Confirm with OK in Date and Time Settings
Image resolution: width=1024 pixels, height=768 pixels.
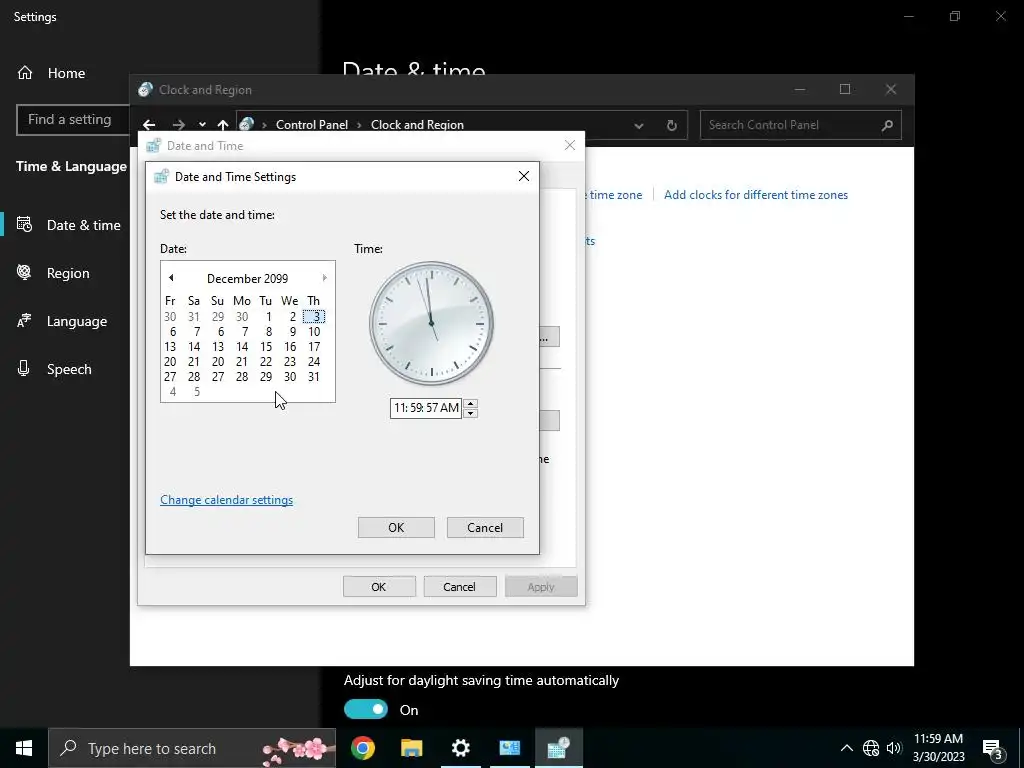pyautogui.click(x=396, y=528)
